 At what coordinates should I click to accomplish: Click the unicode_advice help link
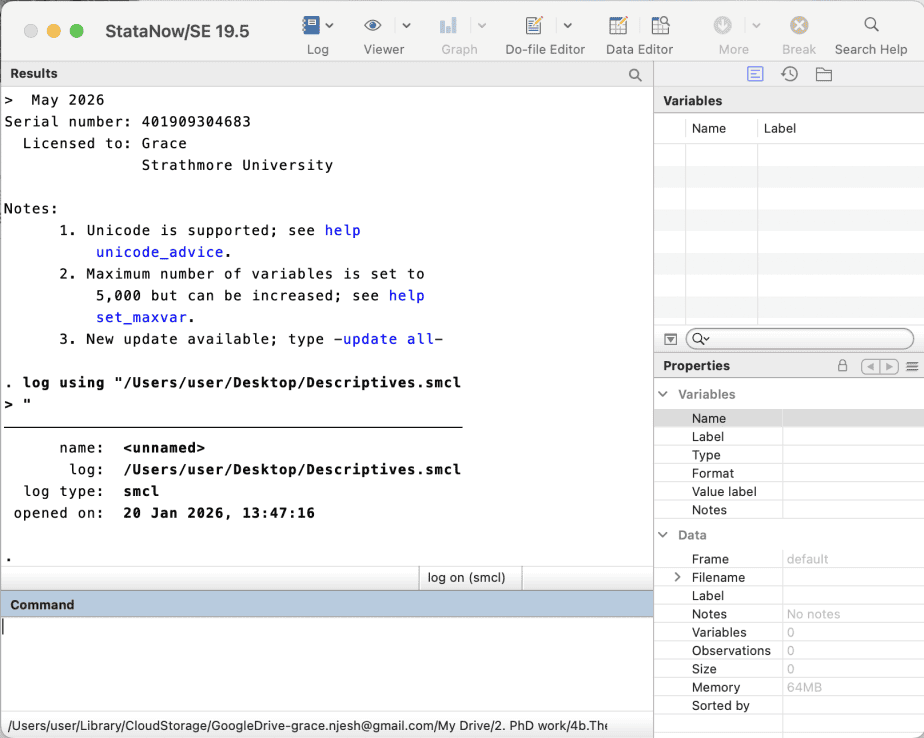(159, 252)
